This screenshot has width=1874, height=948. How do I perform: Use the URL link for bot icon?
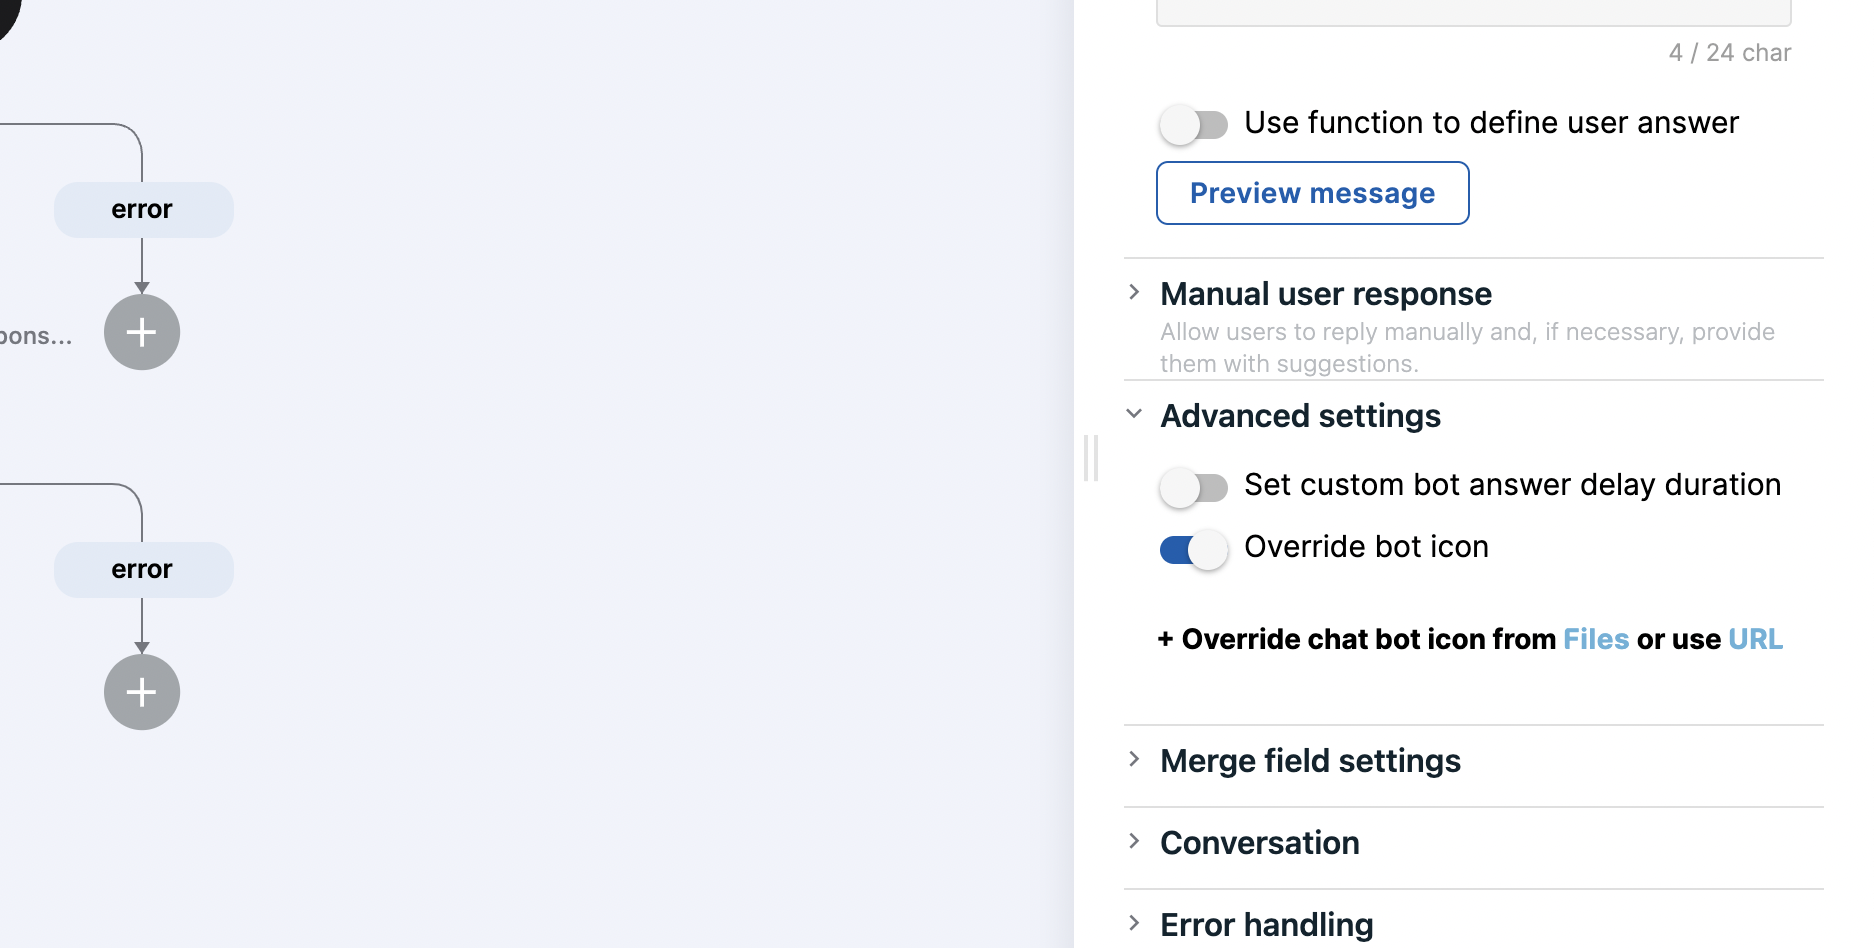click(1755, 639)
